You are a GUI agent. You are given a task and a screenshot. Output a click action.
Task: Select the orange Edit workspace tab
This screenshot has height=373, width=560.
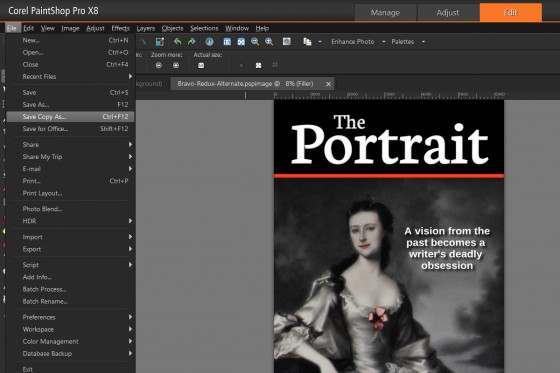click(x=511, y=13)
